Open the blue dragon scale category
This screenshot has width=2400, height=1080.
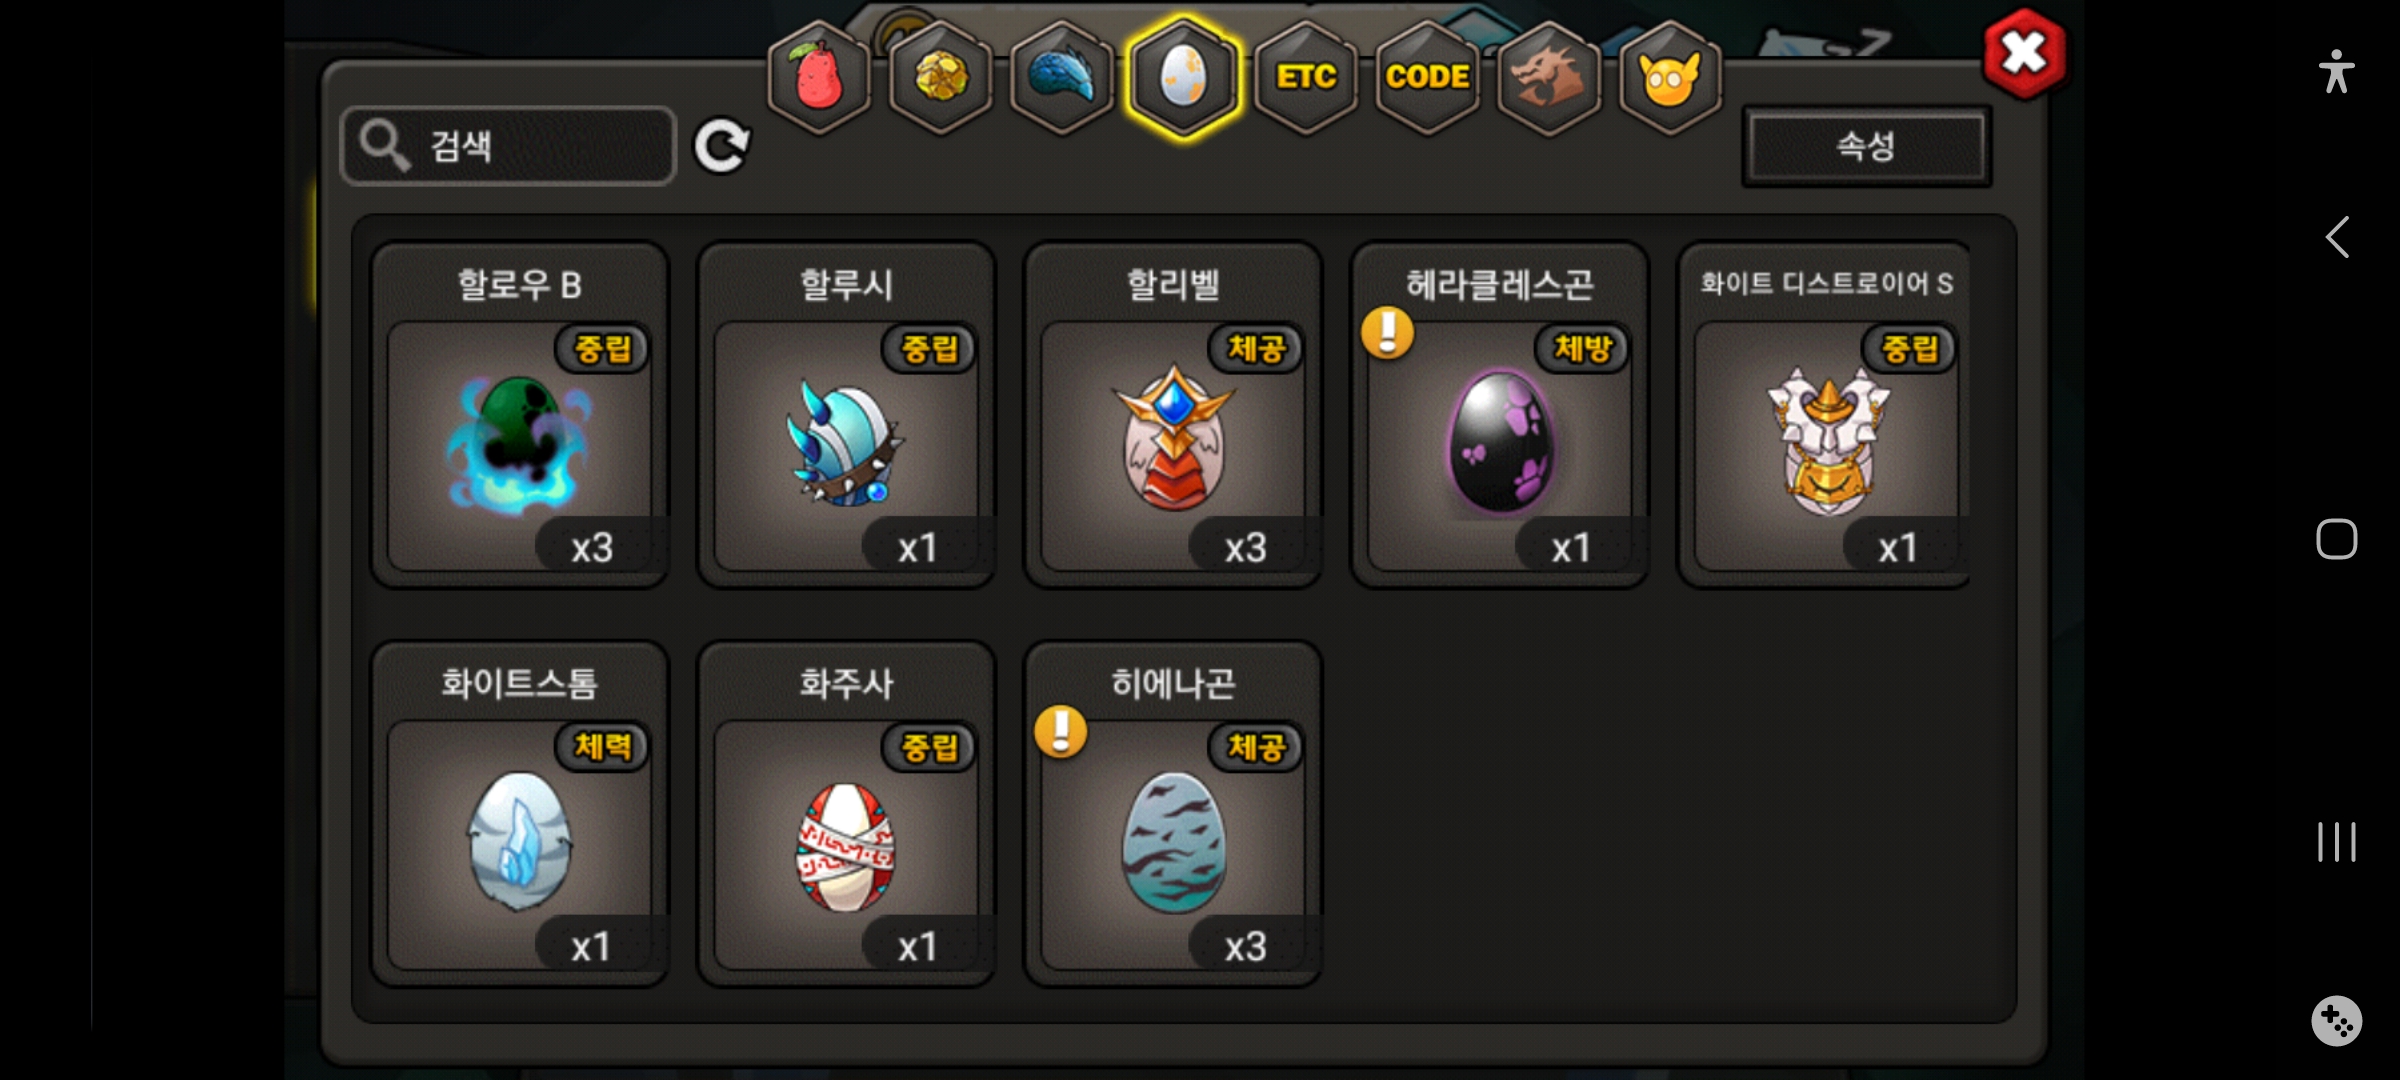tap(1062, 78)
